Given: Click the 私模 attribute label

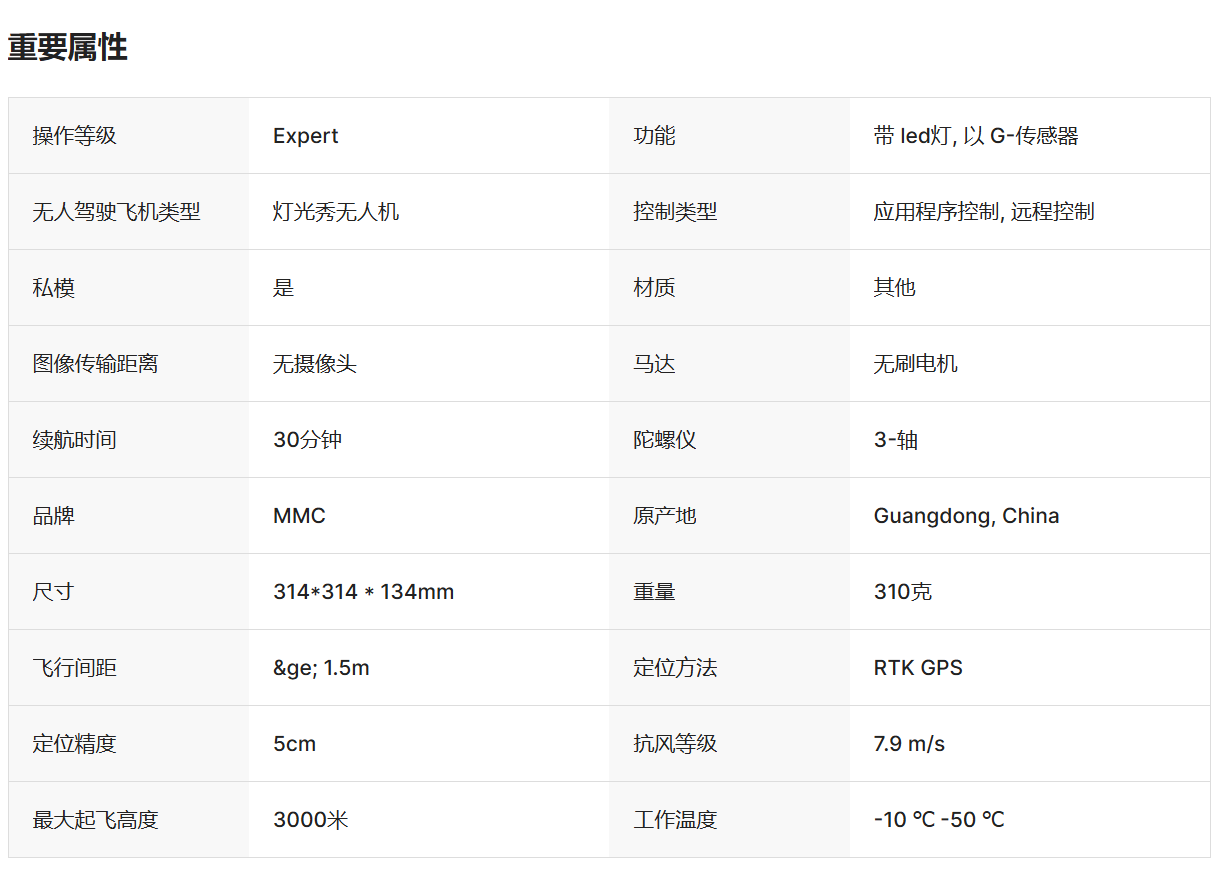Looking at the screenshot, I should pyautogui.click(x=54, y=288).
